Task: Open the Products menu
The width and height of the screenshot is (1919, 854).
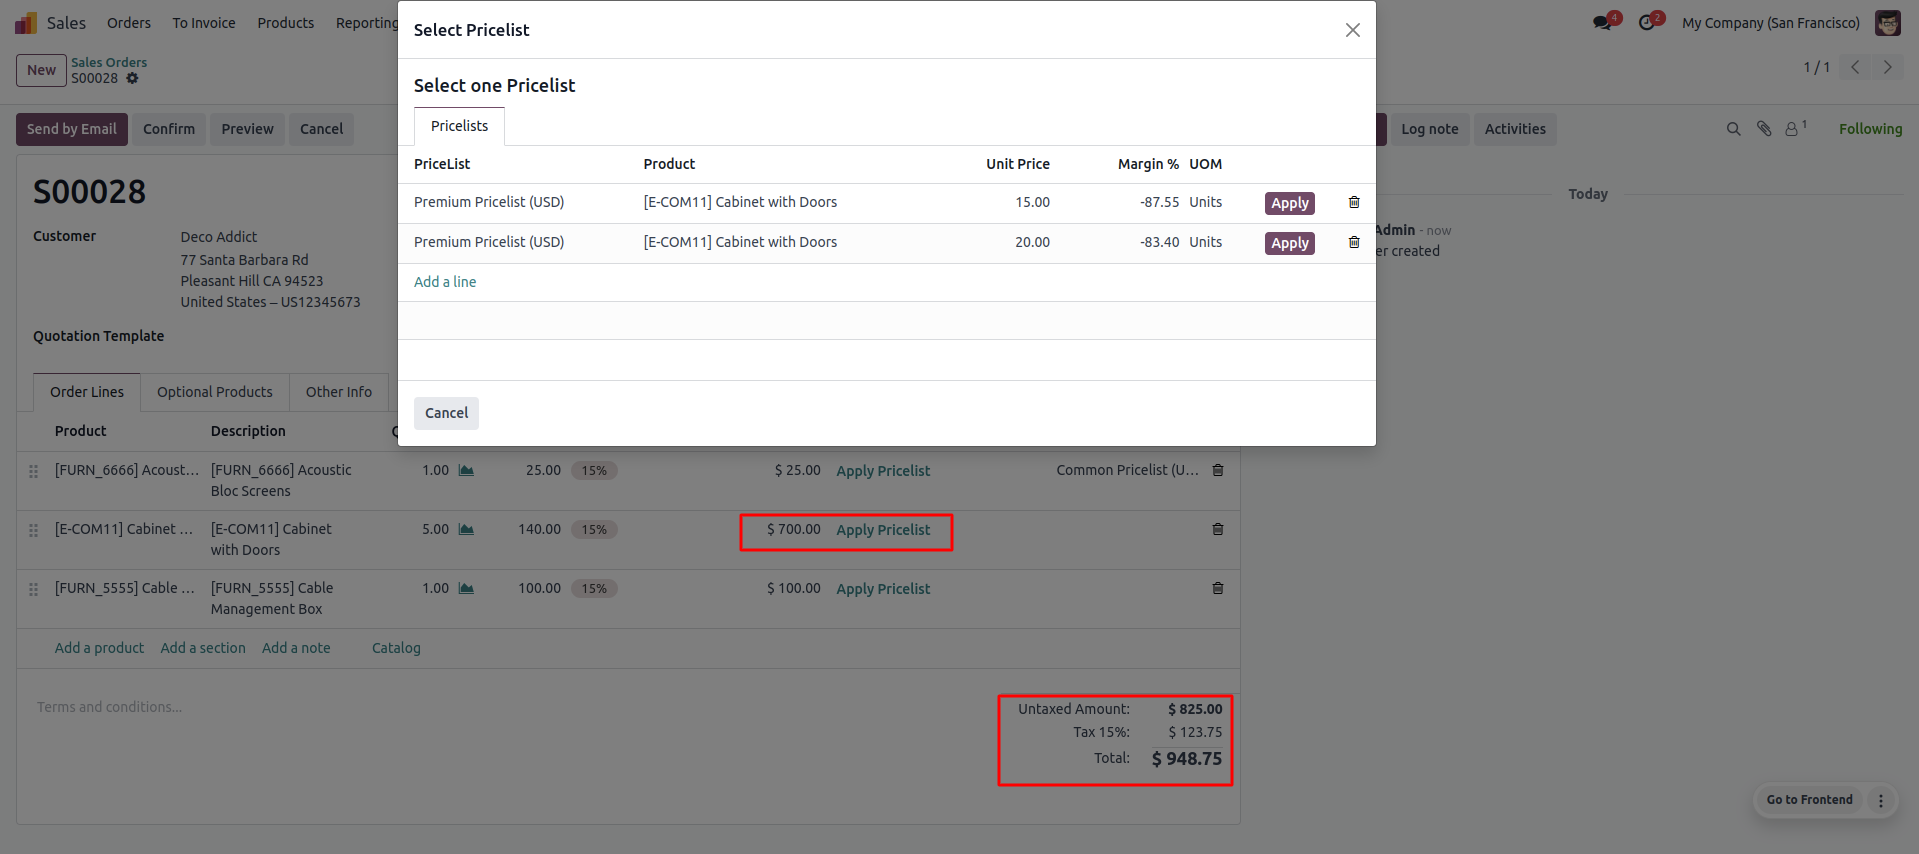Action: (285, 23)
